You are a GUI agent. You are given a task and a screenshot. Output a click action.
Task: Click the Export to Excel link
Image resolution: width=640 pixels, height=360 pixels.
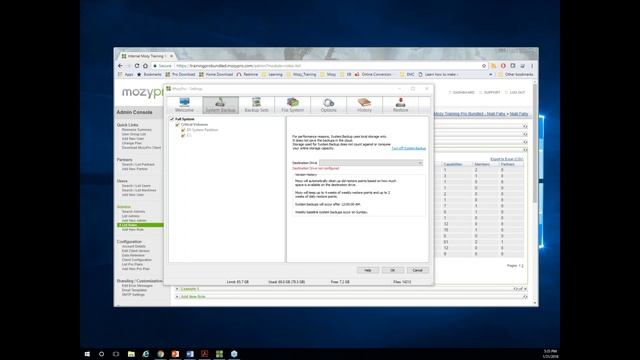click(507, 159)
